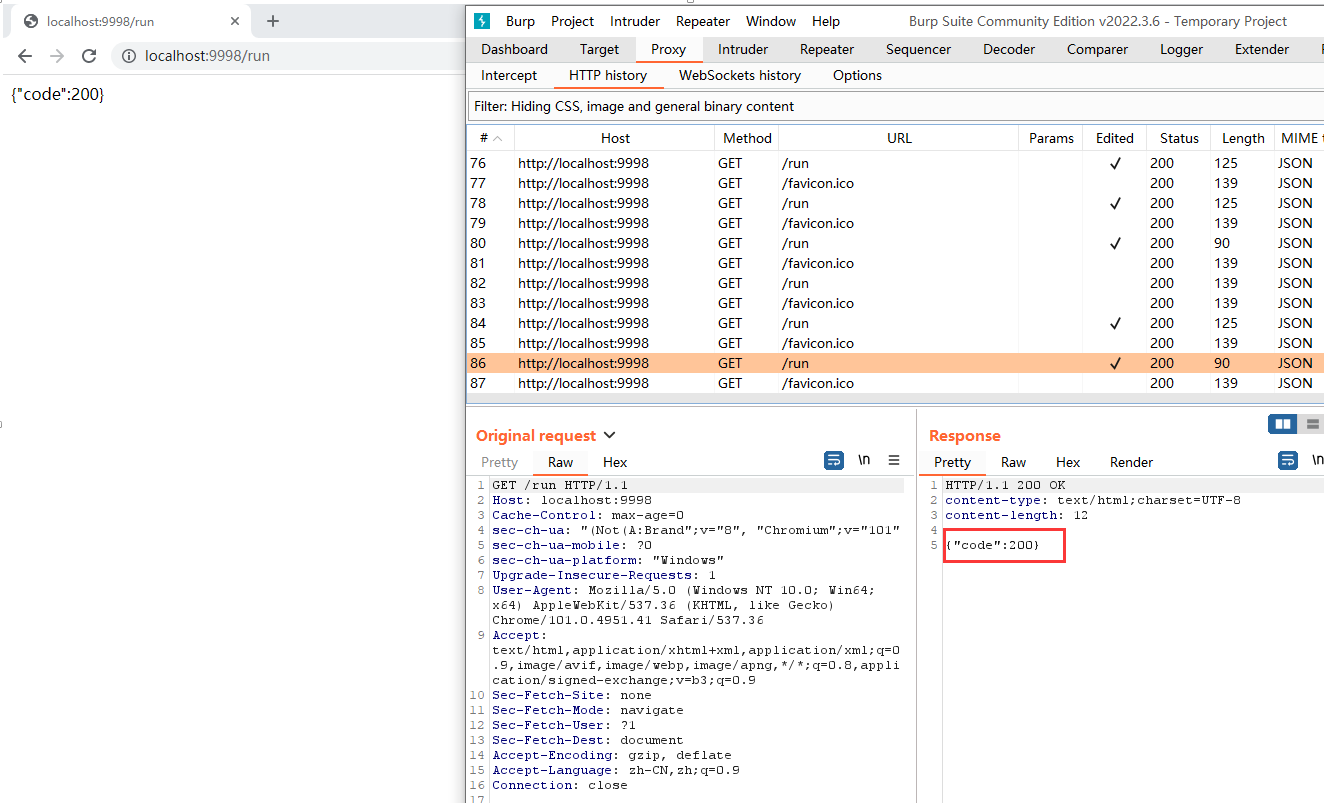Show Response in Render view
The height and width of the screenshot is (803, 1324).
[1131, 462]
